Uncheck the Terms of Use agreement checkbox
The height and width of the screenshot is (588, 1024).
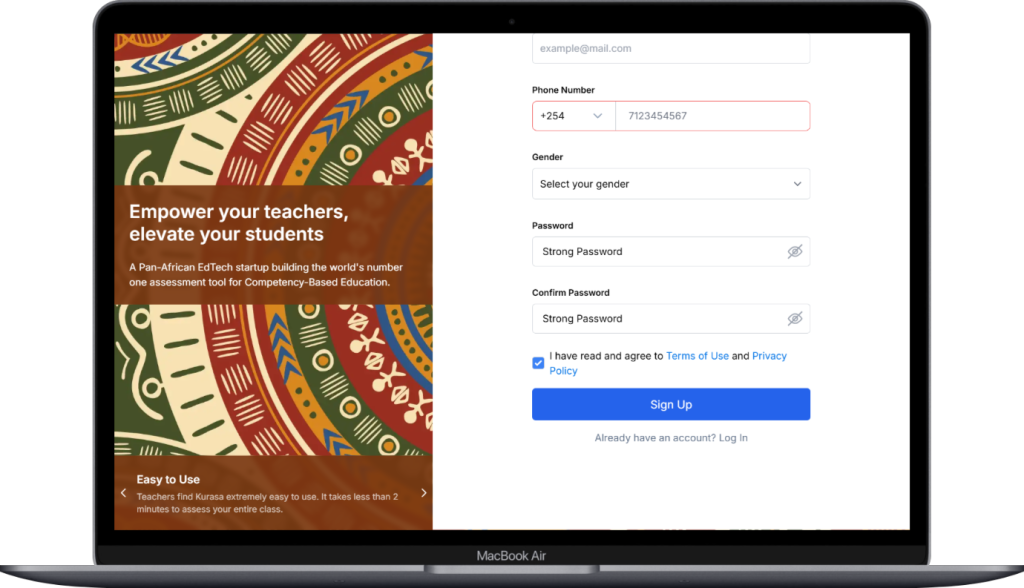(x=538, y=363)
